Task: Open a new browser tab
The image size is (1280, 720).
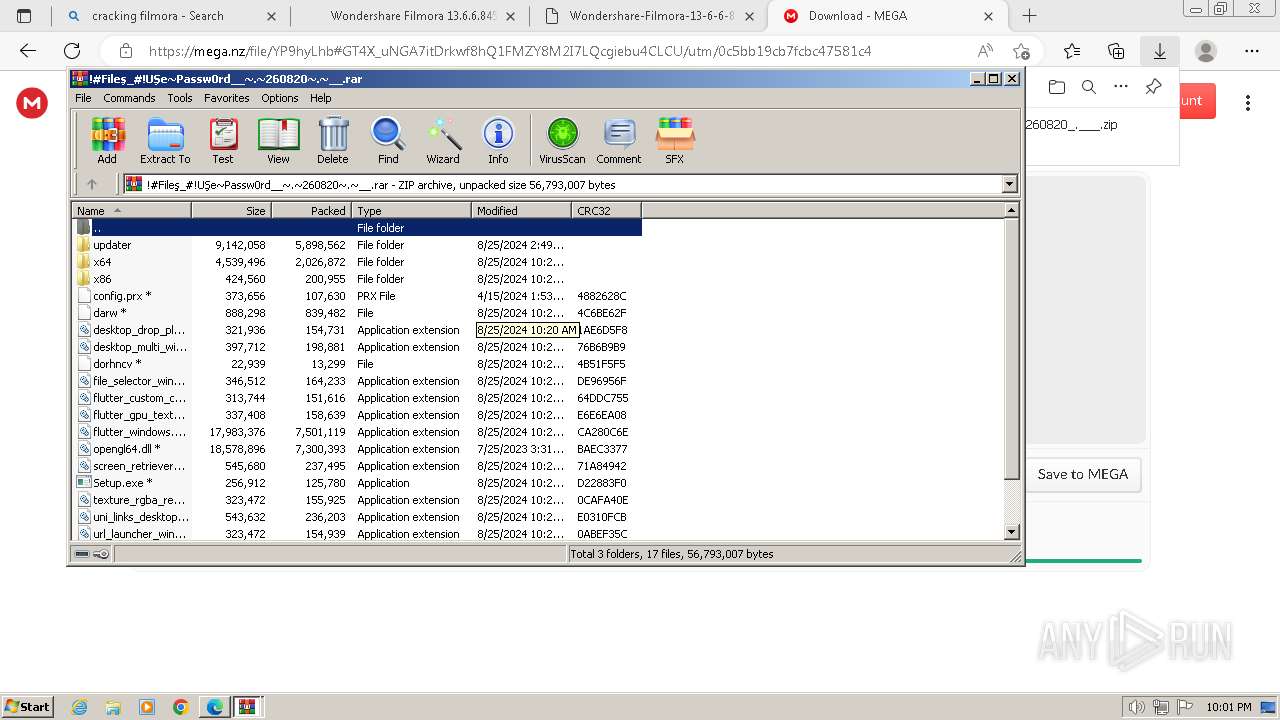Action: 1029,16
